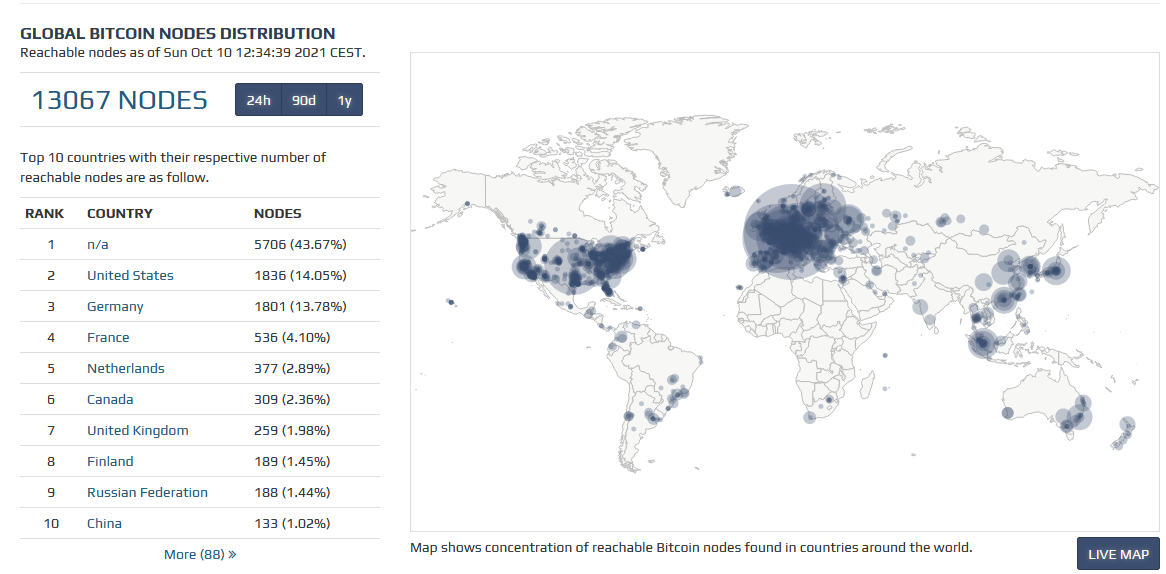Click the 5706 (43.67%) node count
Image resolution: width=1166 pixels, height=574 pixels.
300,244
